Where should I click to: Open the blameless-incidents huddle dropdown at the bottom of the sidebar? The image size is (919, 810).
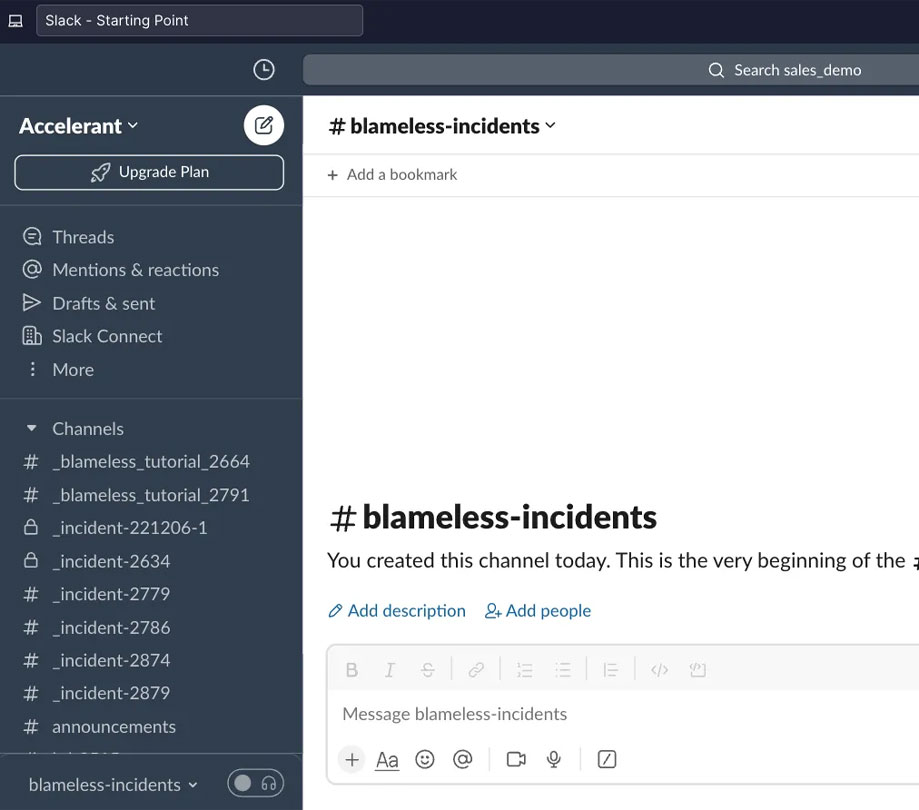113,785
